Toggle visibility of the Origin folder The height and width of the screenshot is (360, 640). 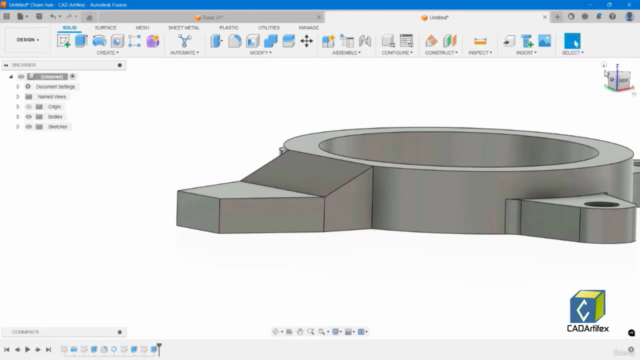[29, 107]
